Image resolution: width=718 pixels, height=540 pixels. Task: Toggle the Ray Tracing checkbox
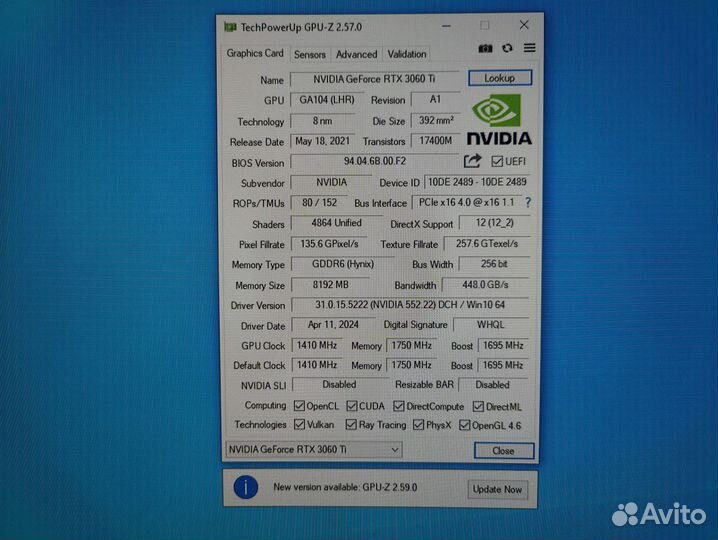point(351,425)
